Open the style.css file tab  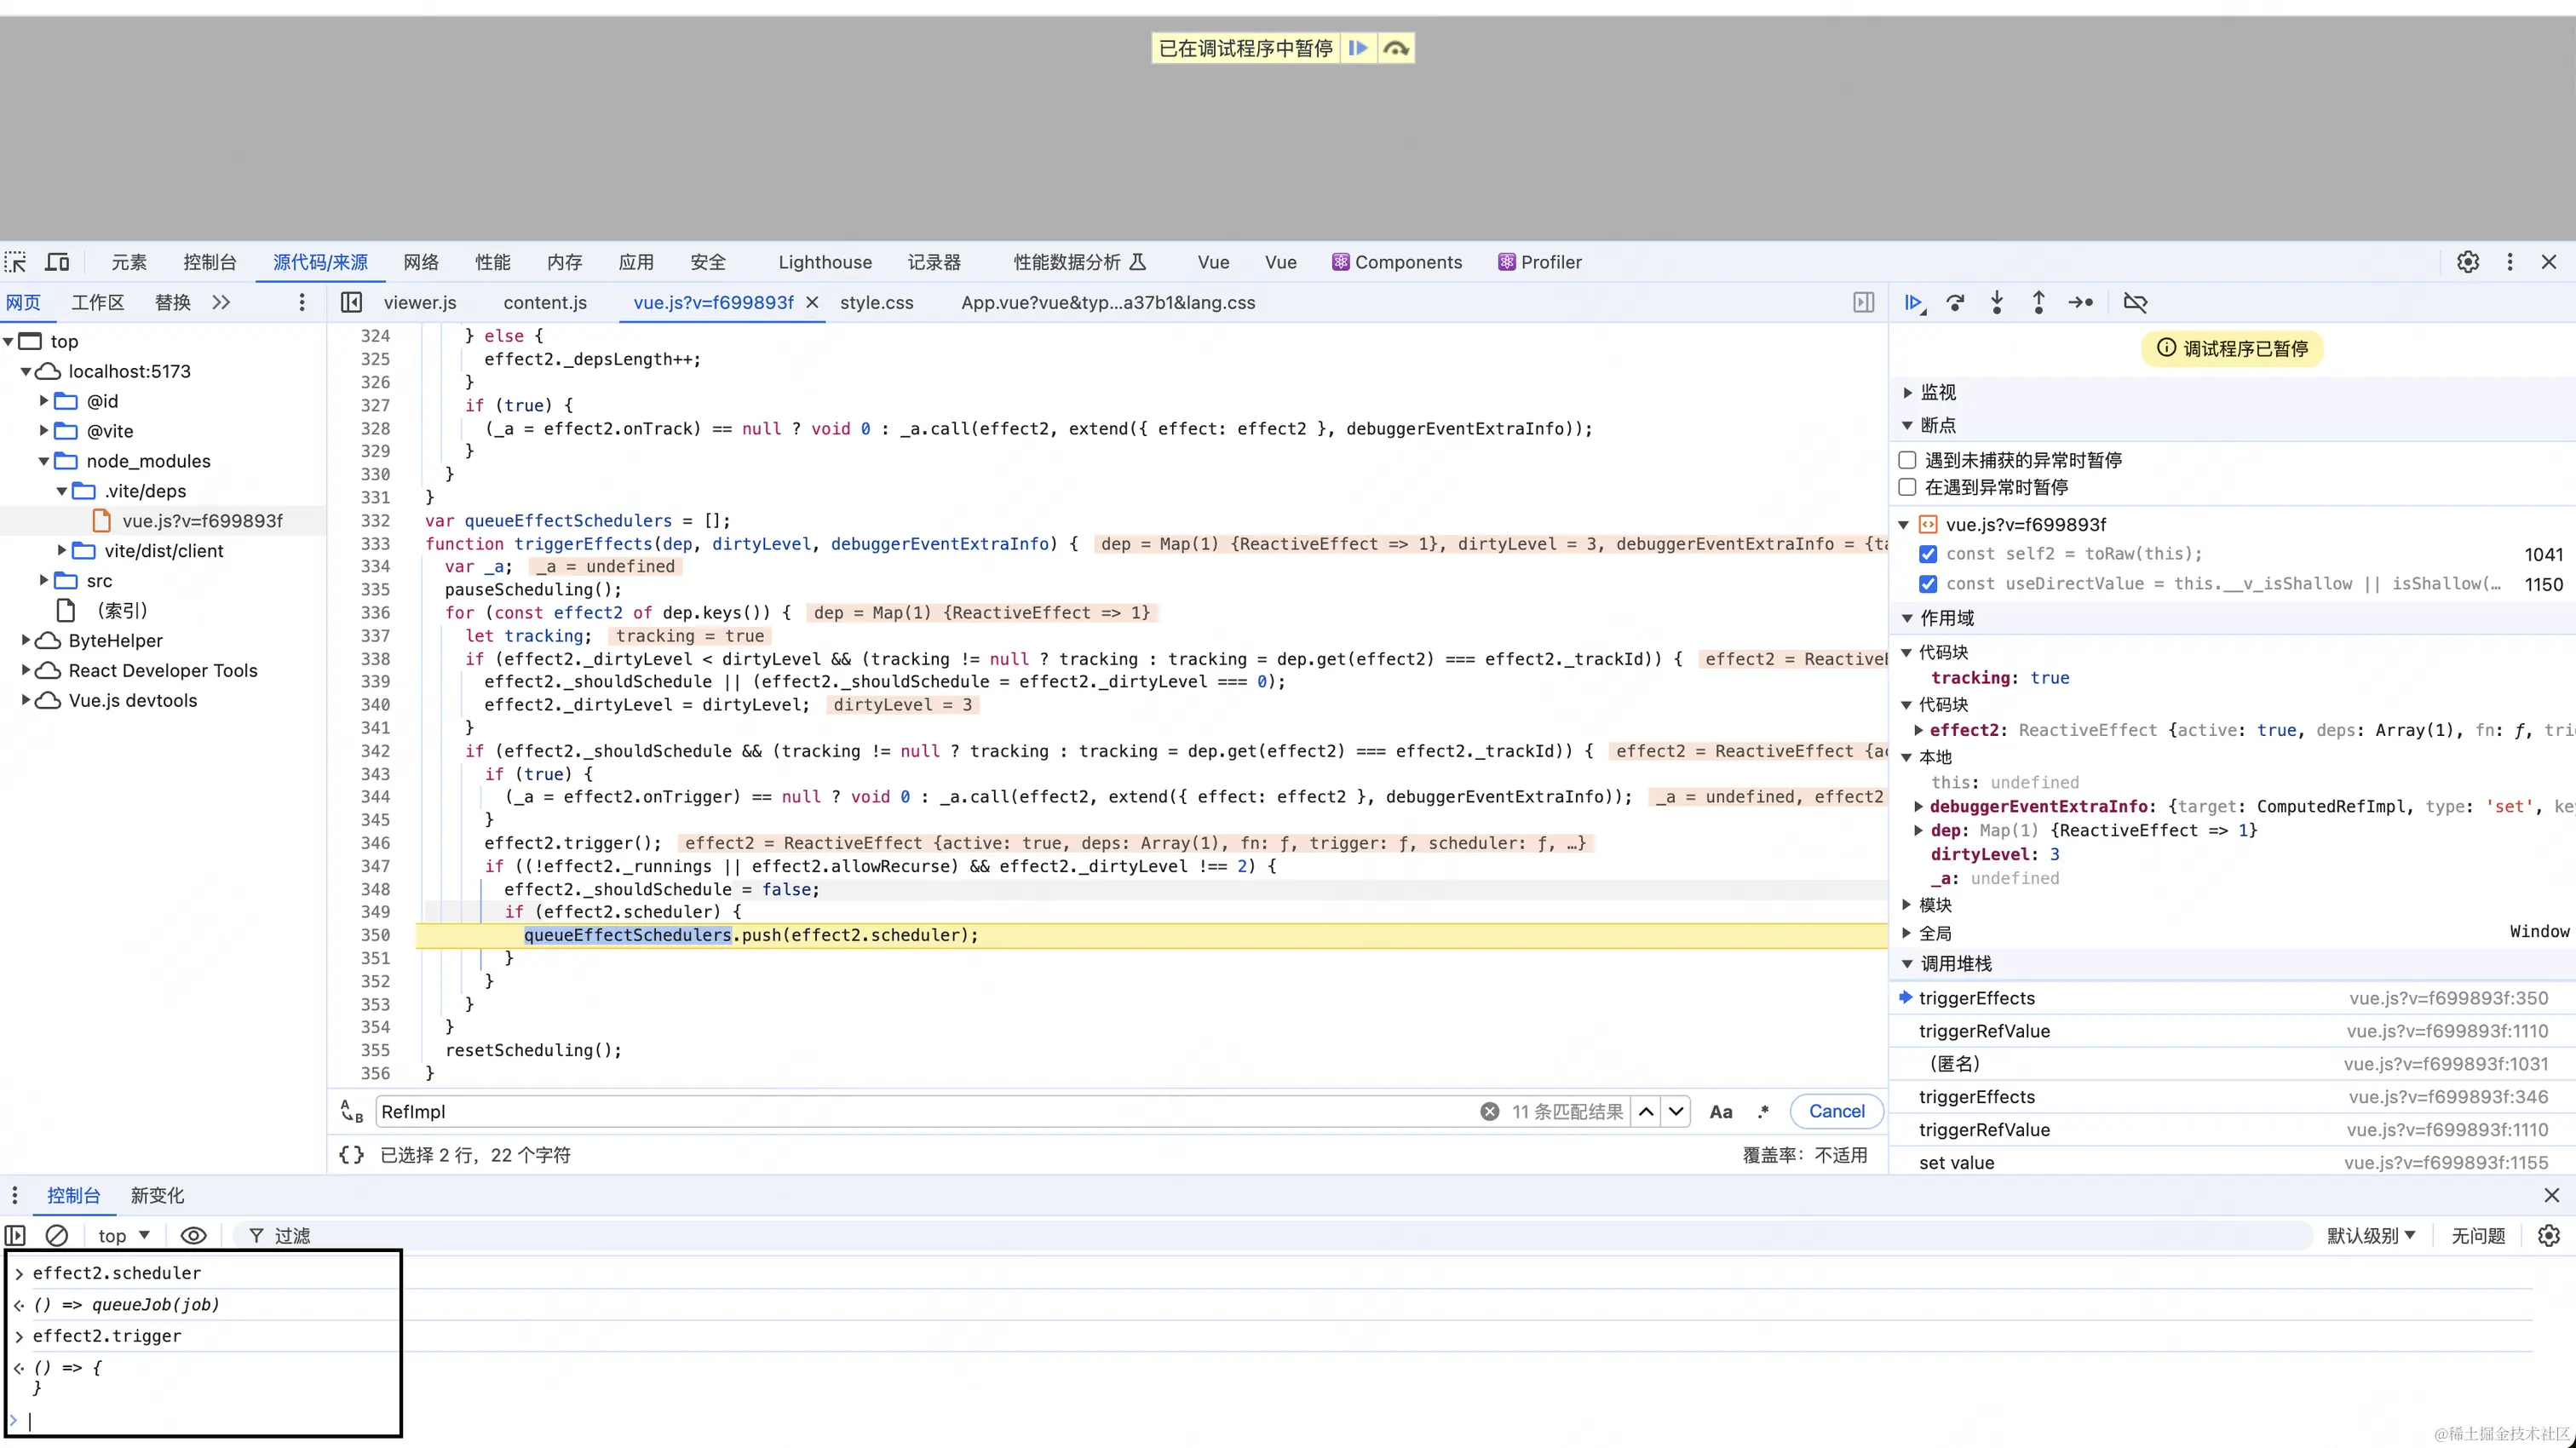(876, 303)
